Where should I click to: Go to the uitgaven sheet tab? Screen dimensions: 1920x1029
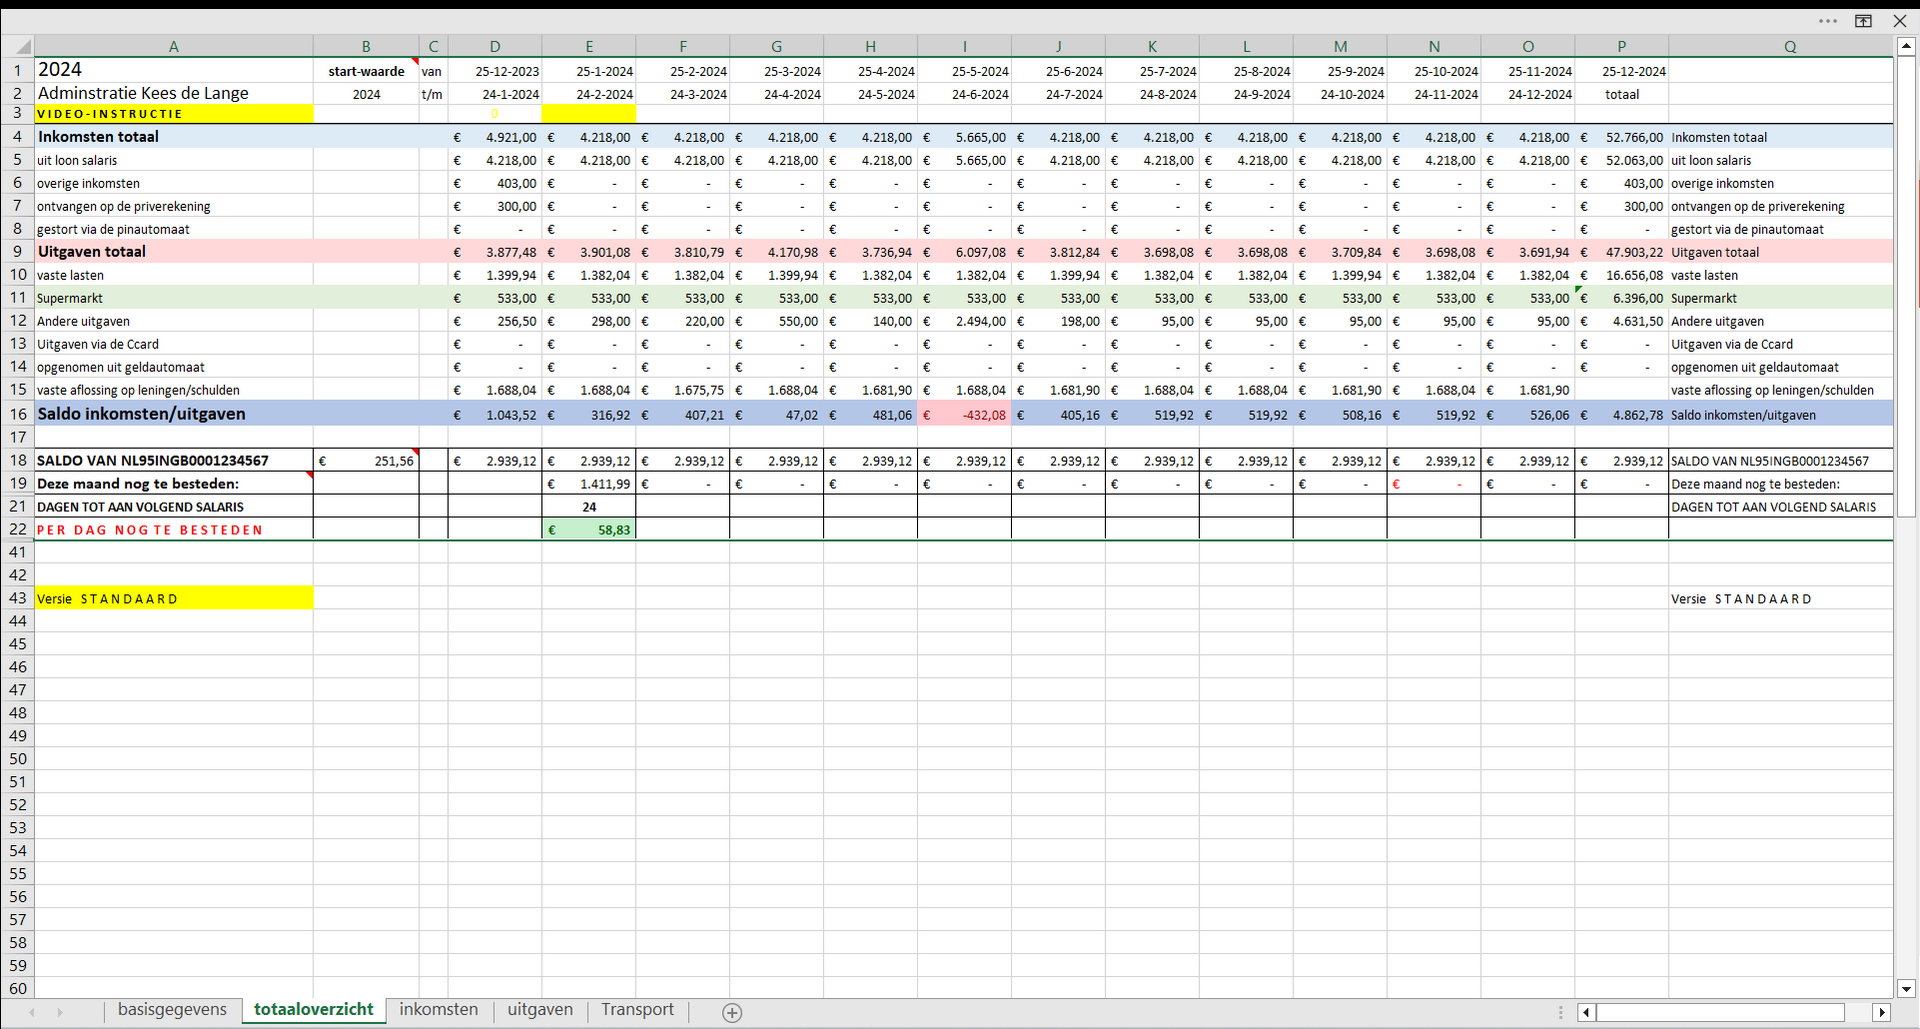pyautogui.click(x=540, y=1010)
